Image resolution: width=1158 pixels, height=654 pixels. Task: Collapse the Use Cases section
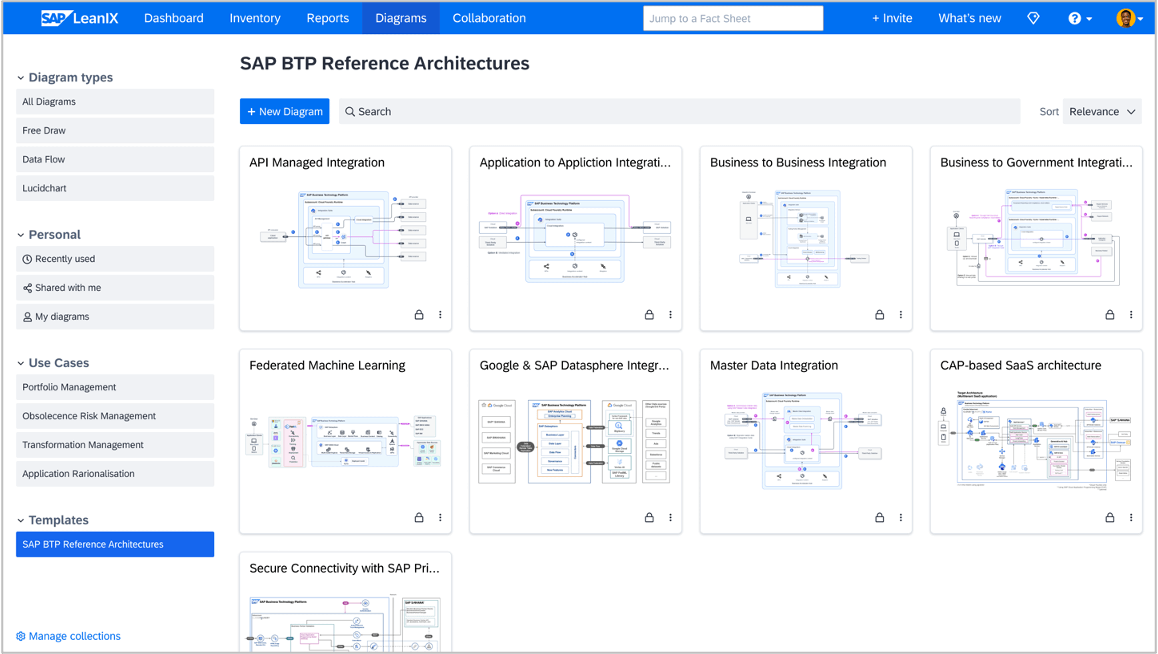[x=21, y=363]
